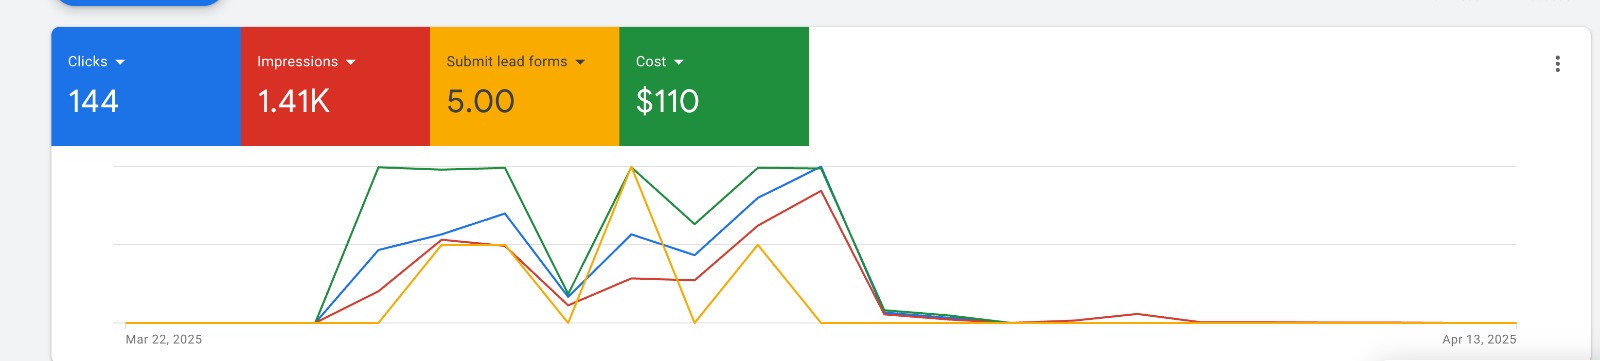
Task: Click the Submit lead forms label text
Action: tap(507, 62)
